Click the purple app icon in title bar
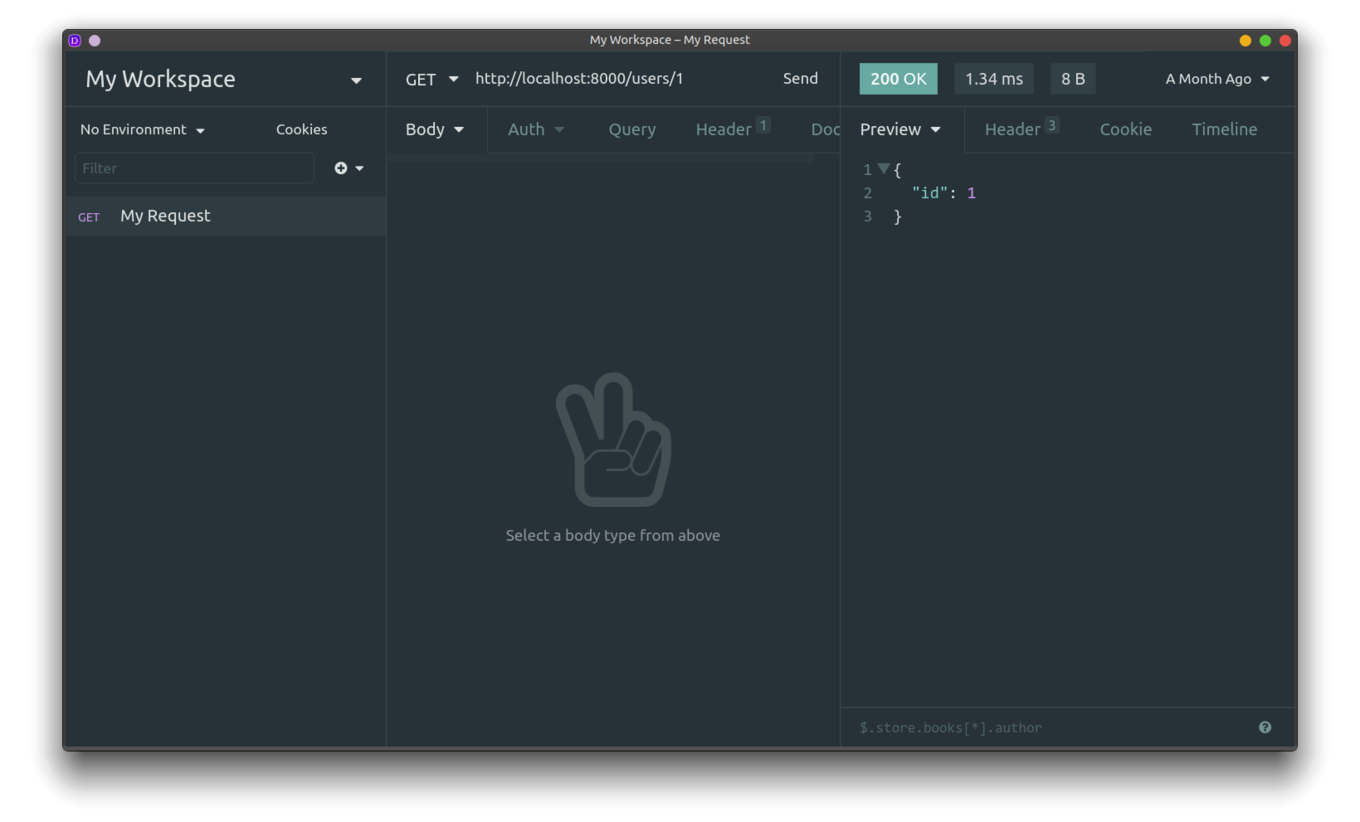Image resolution: width=1360 pixels, height=822 pixels. click(x=75, y=41)
